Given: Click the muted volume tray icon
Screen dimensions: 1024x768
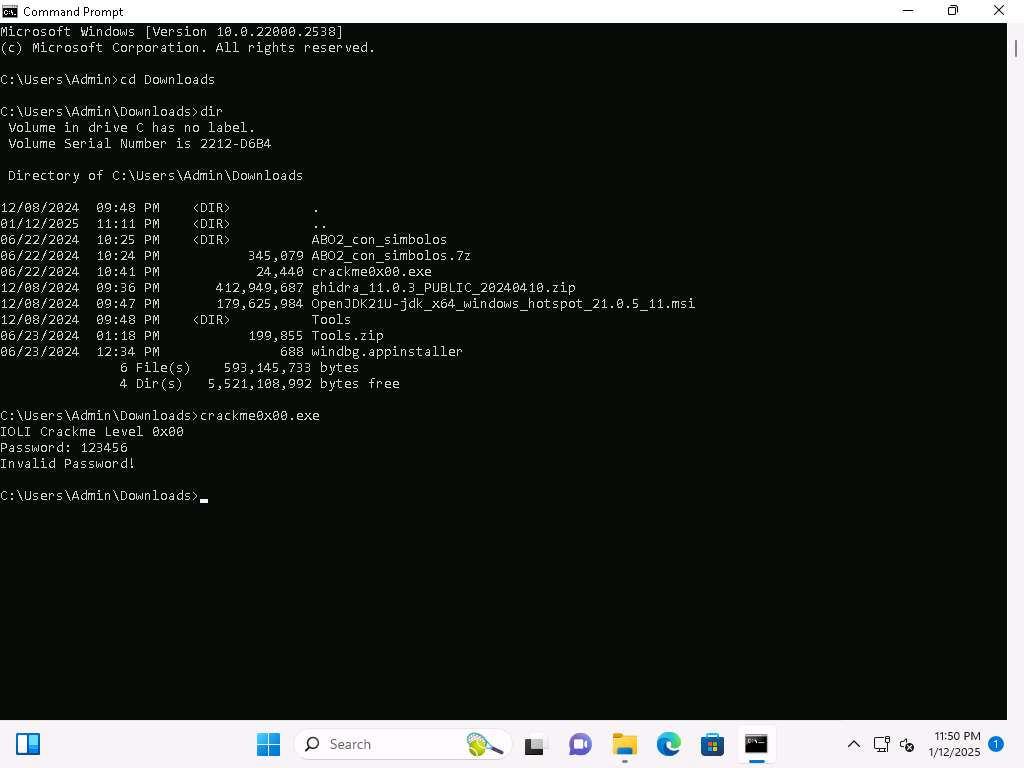Looking at the screenshot, I should 907,744.
